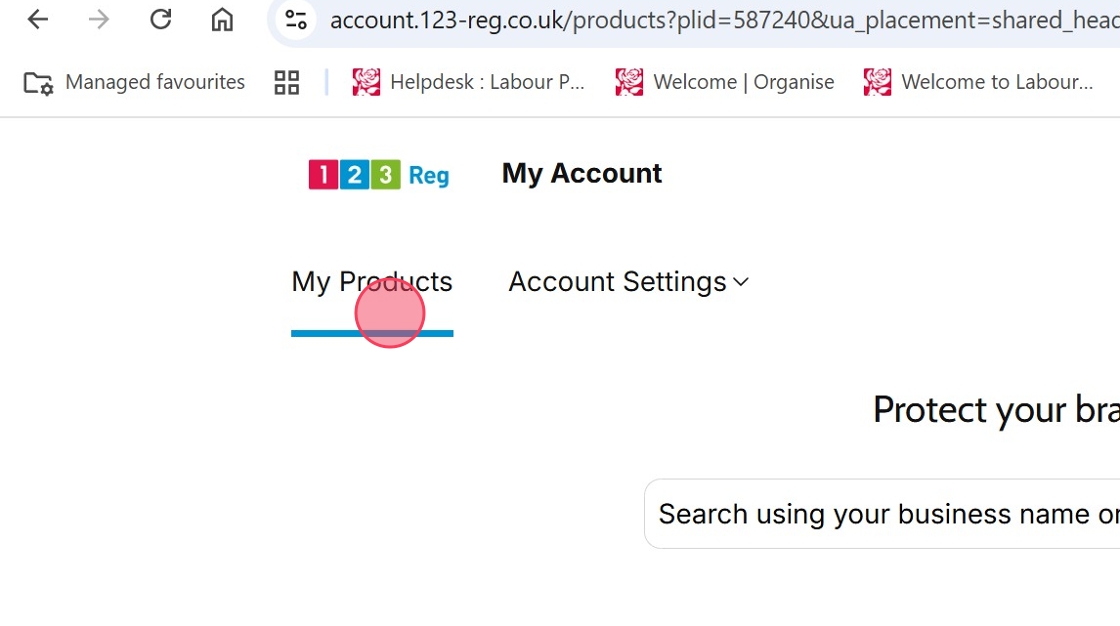The width and height of the screenshot is (1120, 626).
Task: Click the Managed favourites folder icon
Action: [x=38, y=82]
